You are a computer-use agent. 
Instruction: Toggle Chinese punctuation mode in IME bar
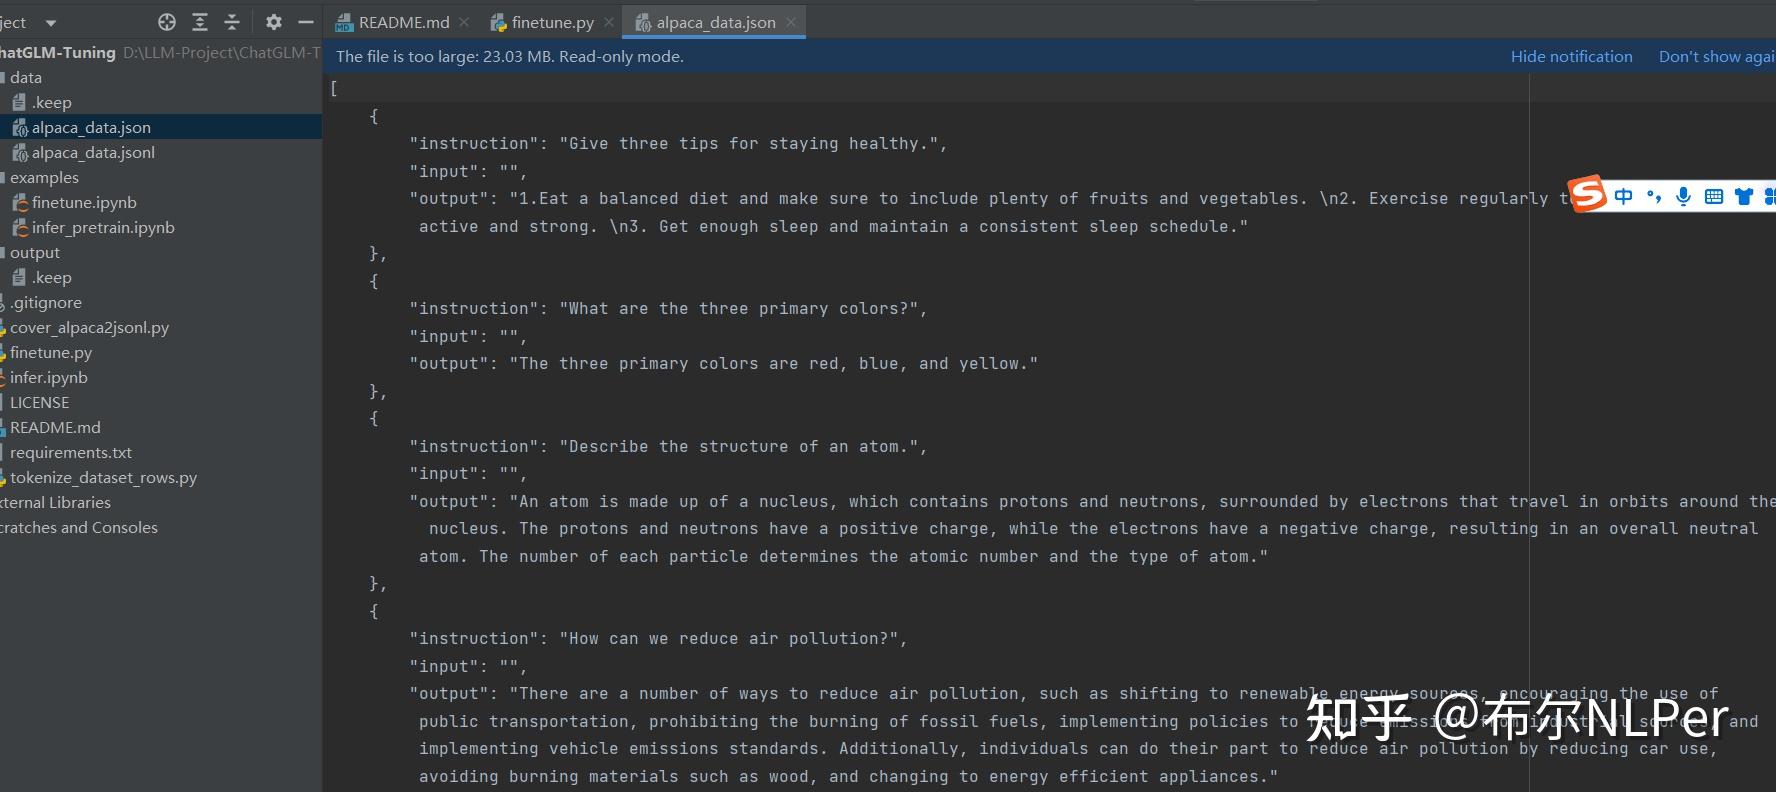point(1654,196)
